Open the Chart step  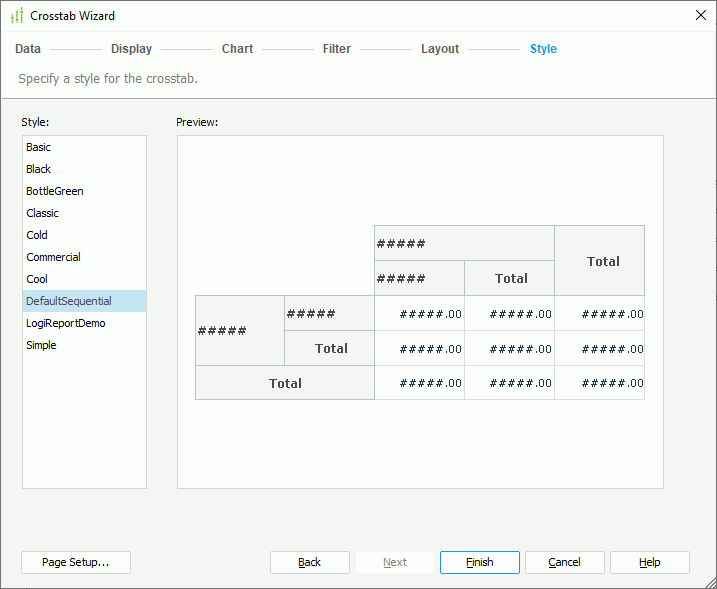coord(237,49)
